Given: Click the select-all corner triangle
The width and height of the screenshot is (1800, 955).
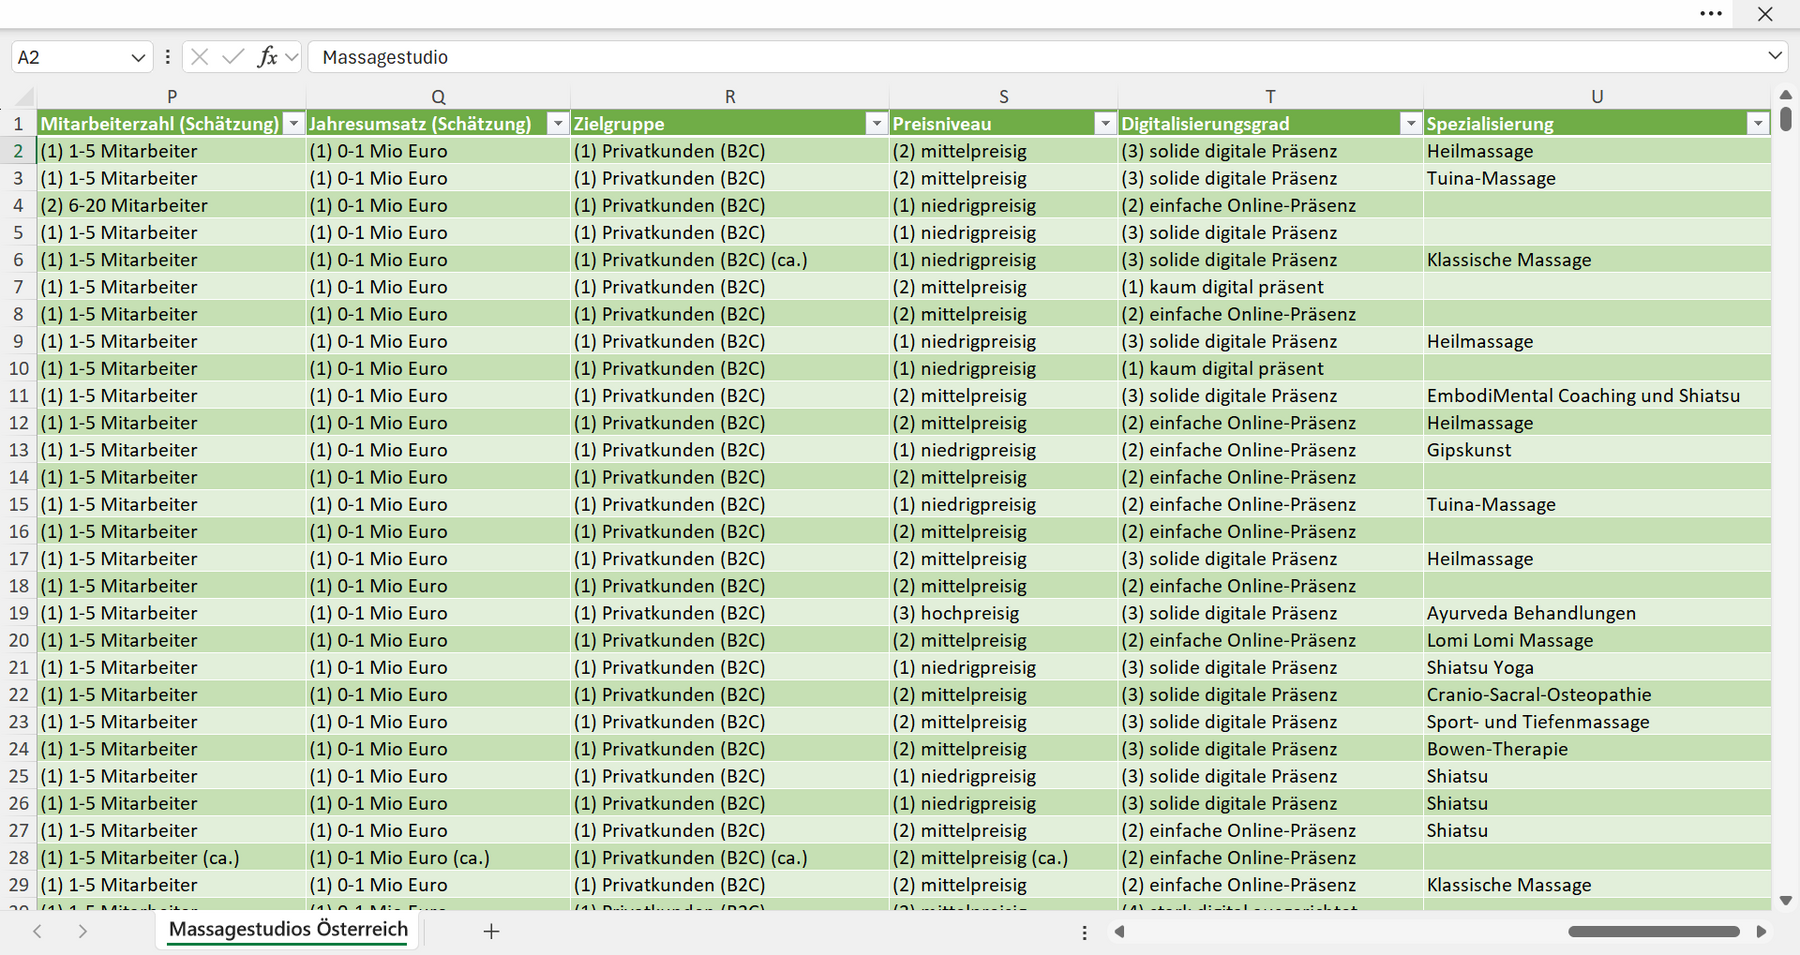Looking at the screenshot, I should click(x=26, y=97).
